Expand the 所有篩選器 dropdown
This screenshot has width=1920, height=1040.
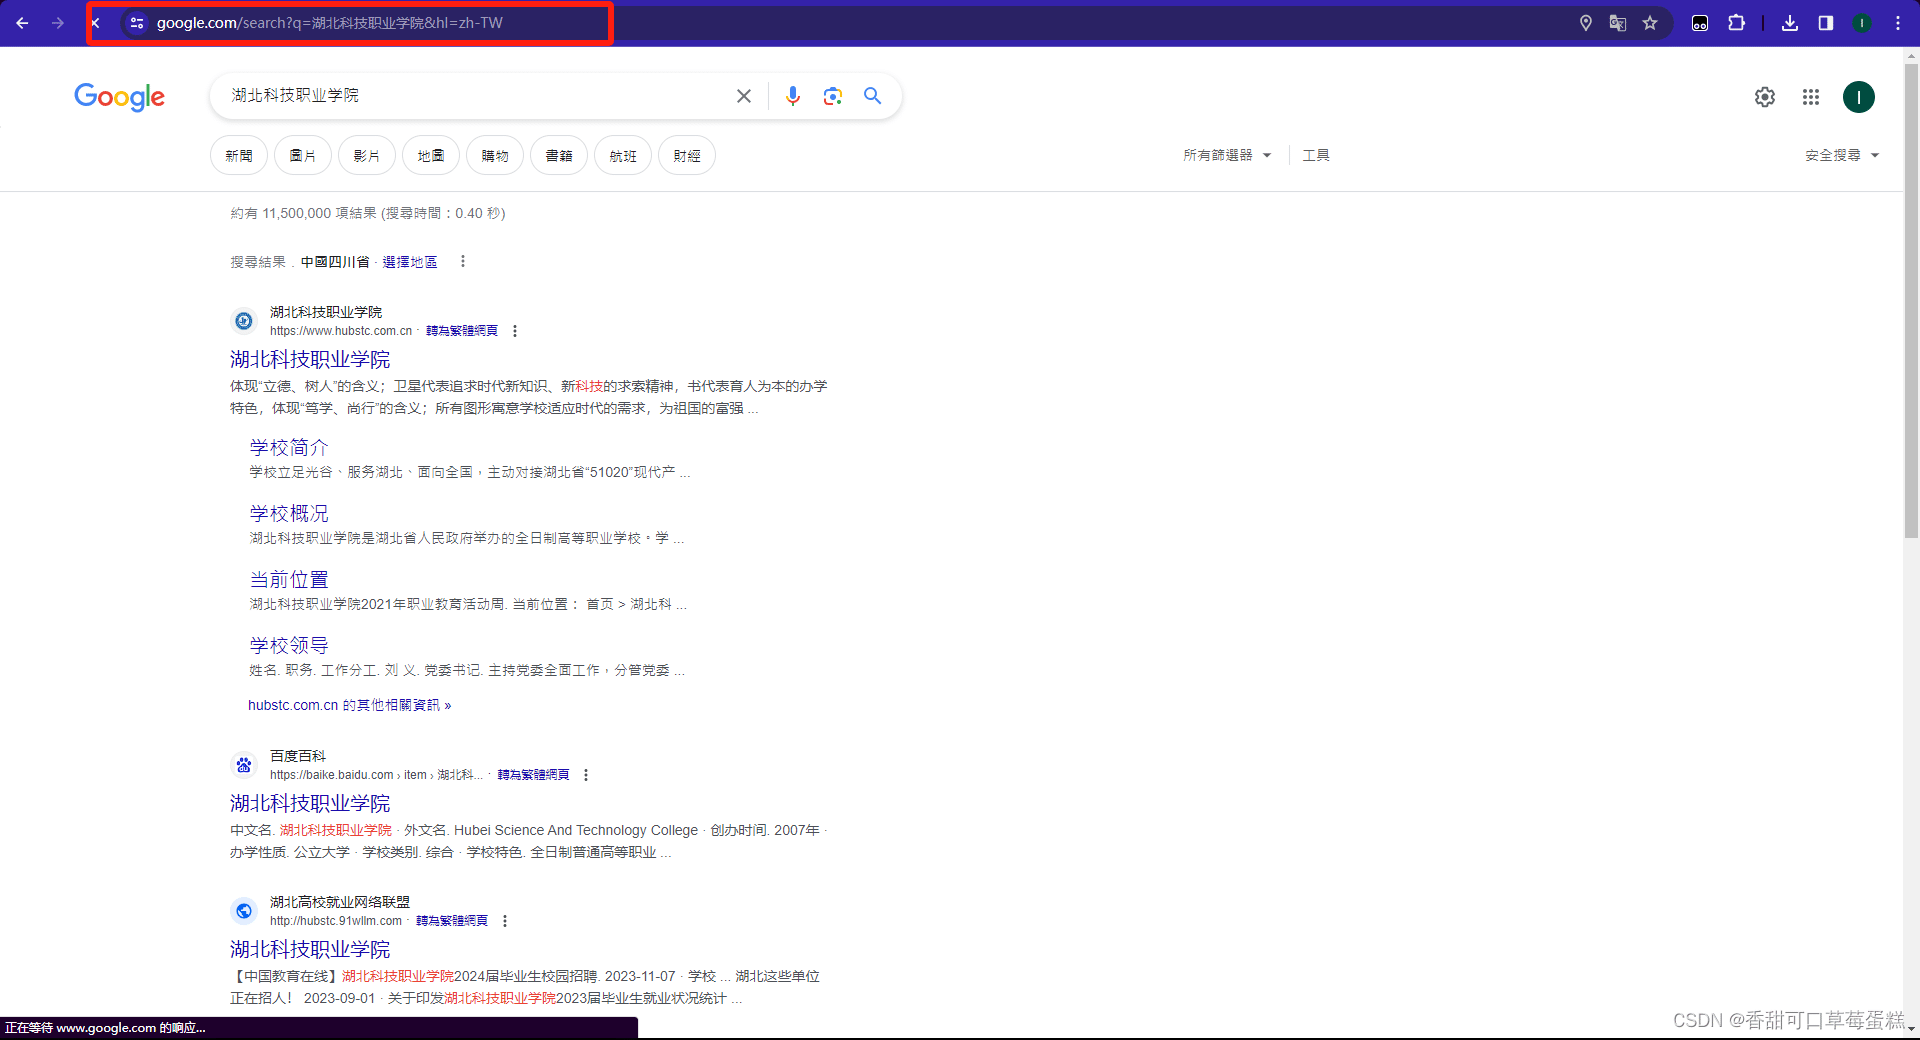(x=1227, y=155)
